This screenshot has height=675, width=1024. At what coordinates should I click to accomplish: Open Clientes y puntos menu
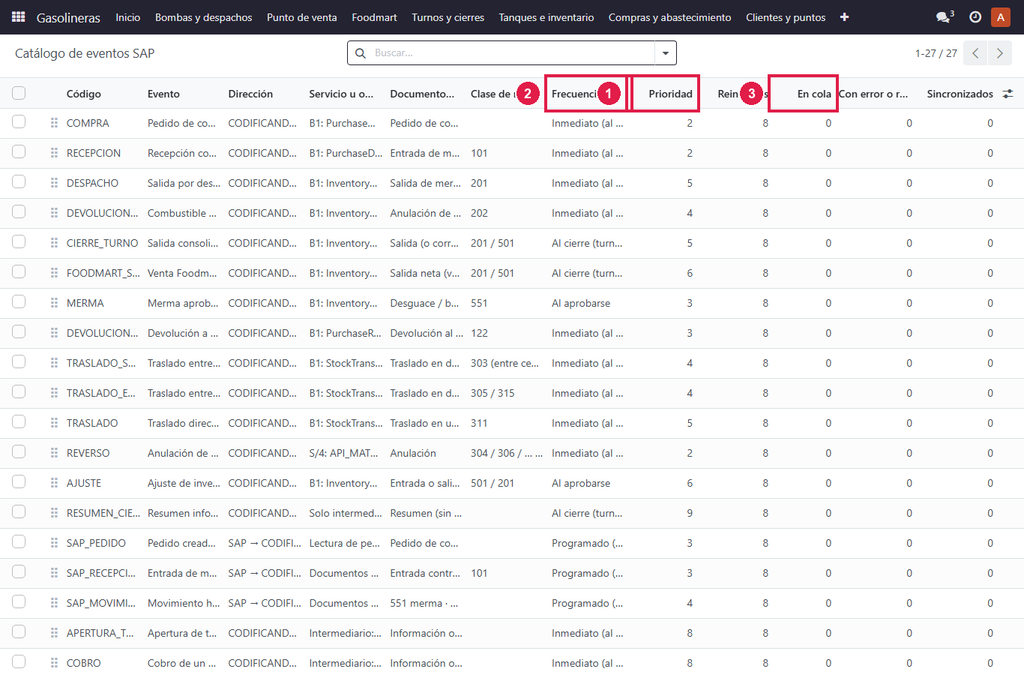tap(786, 17)
